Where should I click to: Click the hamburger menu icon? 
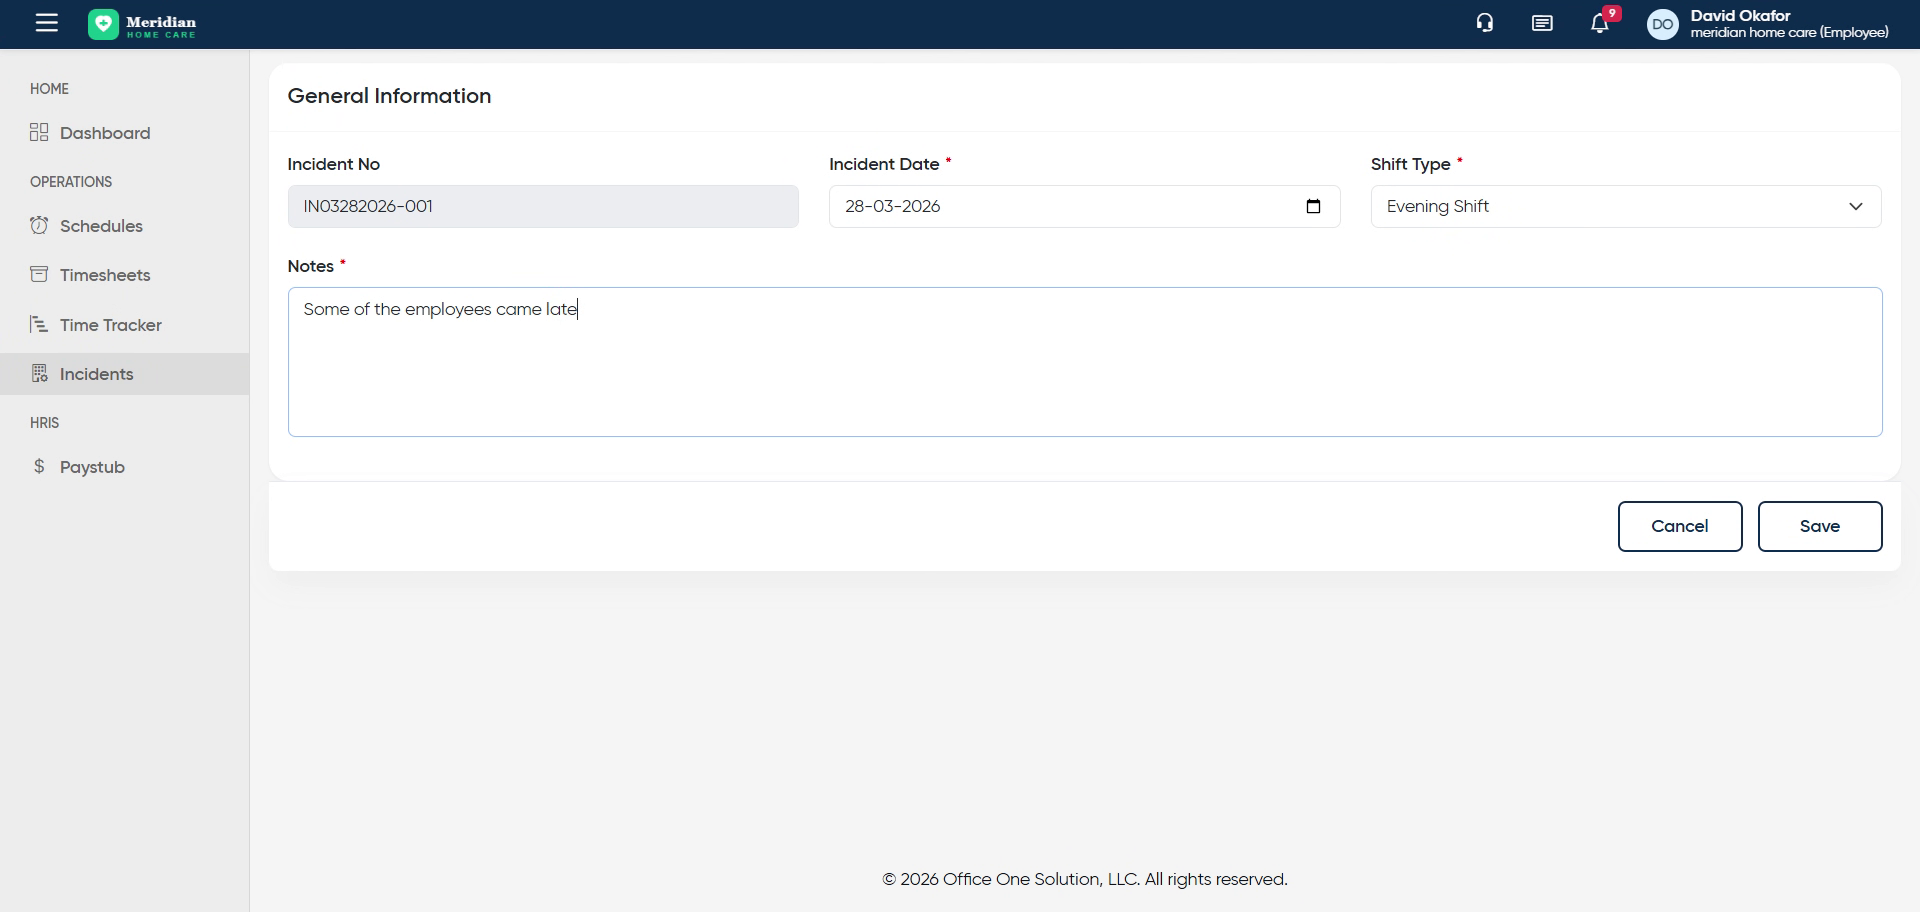(46, 23)
